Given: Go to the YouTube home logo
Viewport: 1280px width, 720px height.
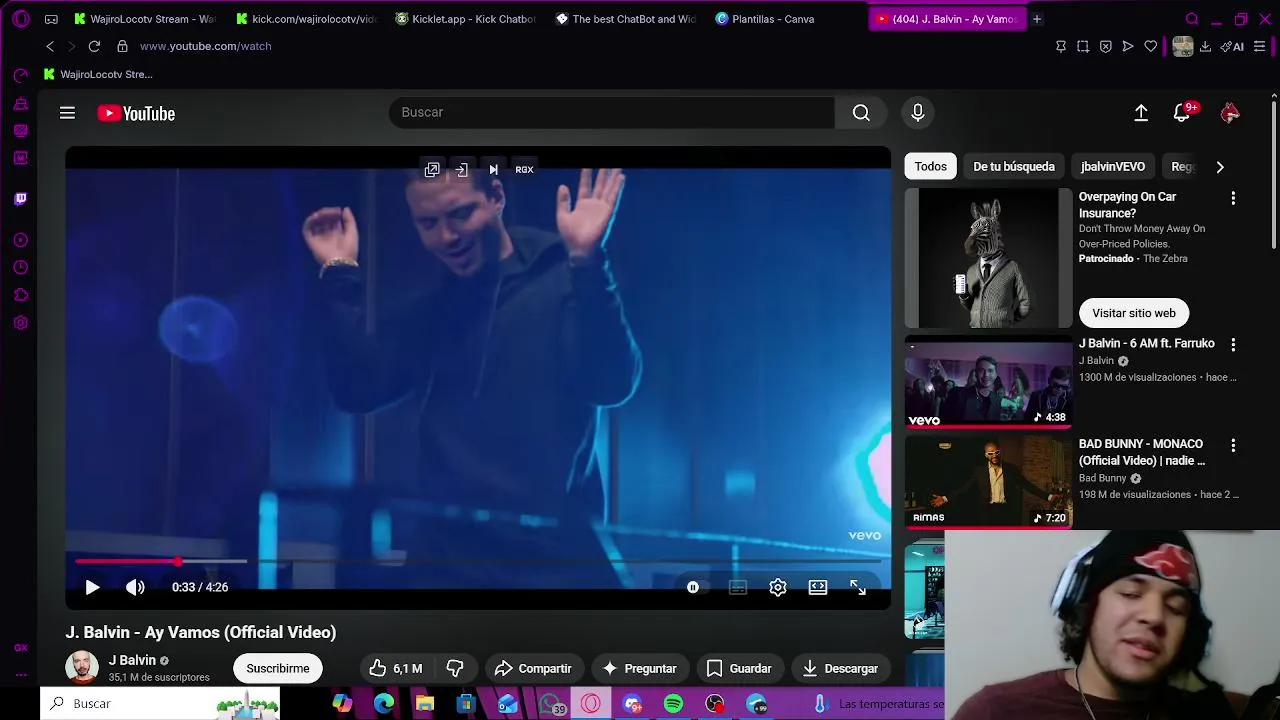Looking at the screenshot, I should click(136, 114).
